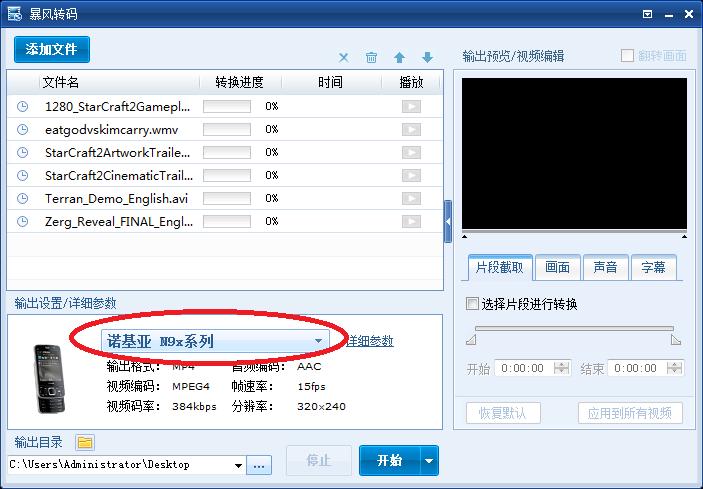Click the 添加文件 button

coord(52,49)
